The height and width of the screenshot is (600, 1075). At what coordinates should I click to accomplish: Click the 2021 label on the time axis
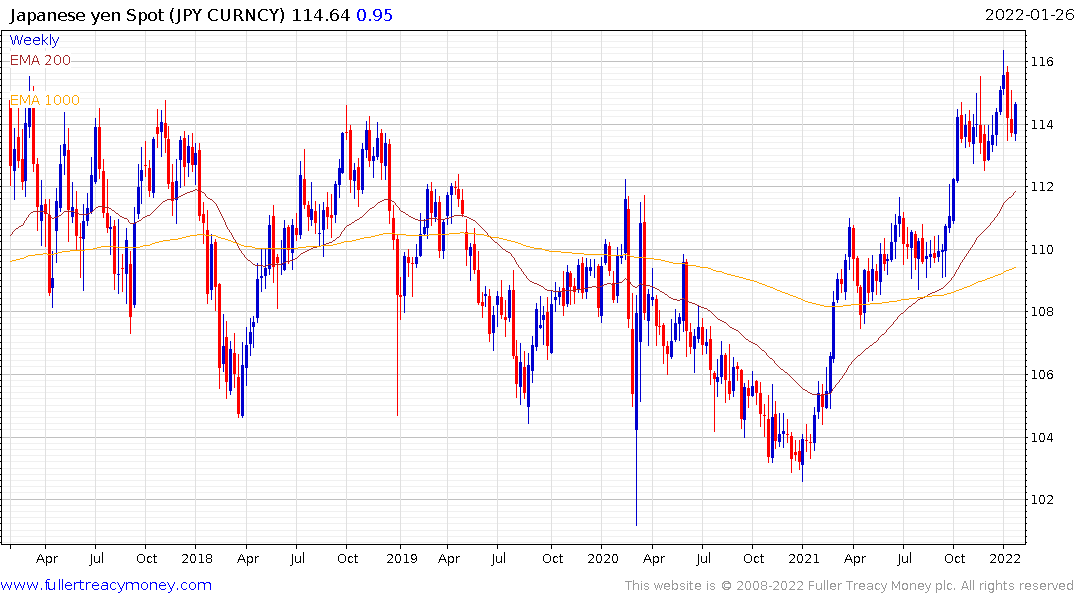[x=806, y=559]
